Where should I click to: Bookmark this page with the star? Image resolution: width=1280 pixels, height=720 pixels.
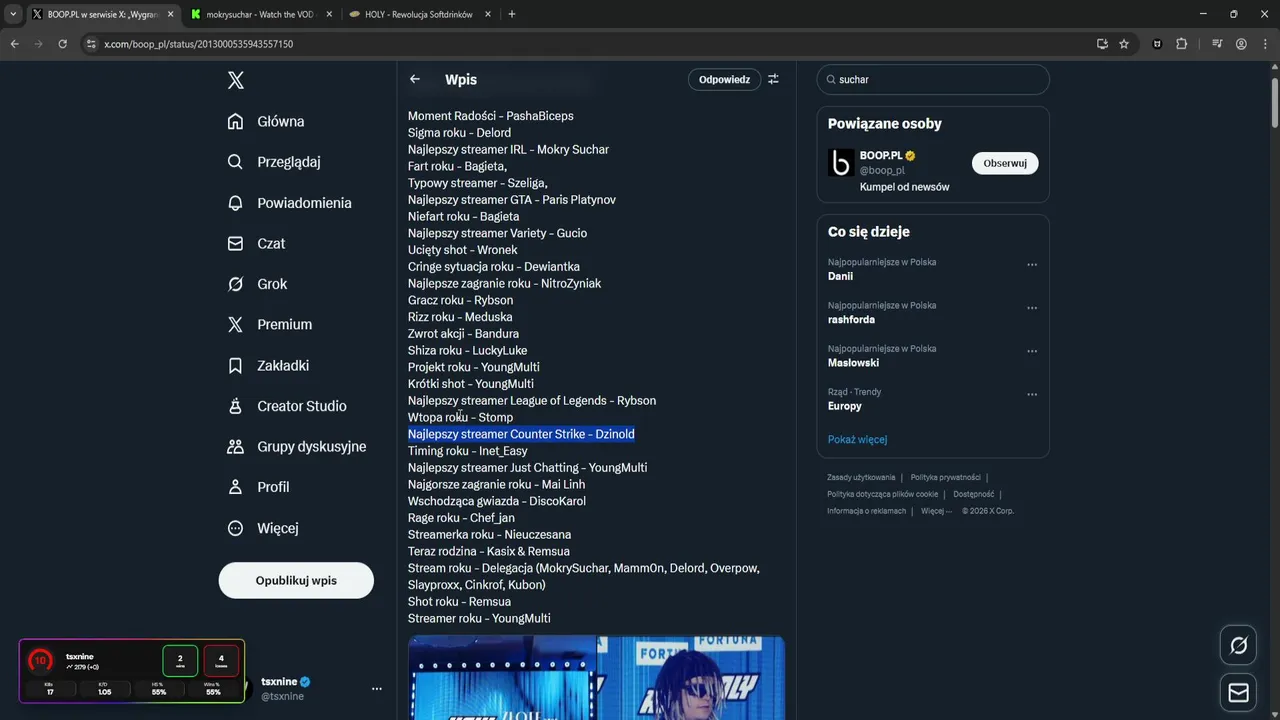point(1124,44)
